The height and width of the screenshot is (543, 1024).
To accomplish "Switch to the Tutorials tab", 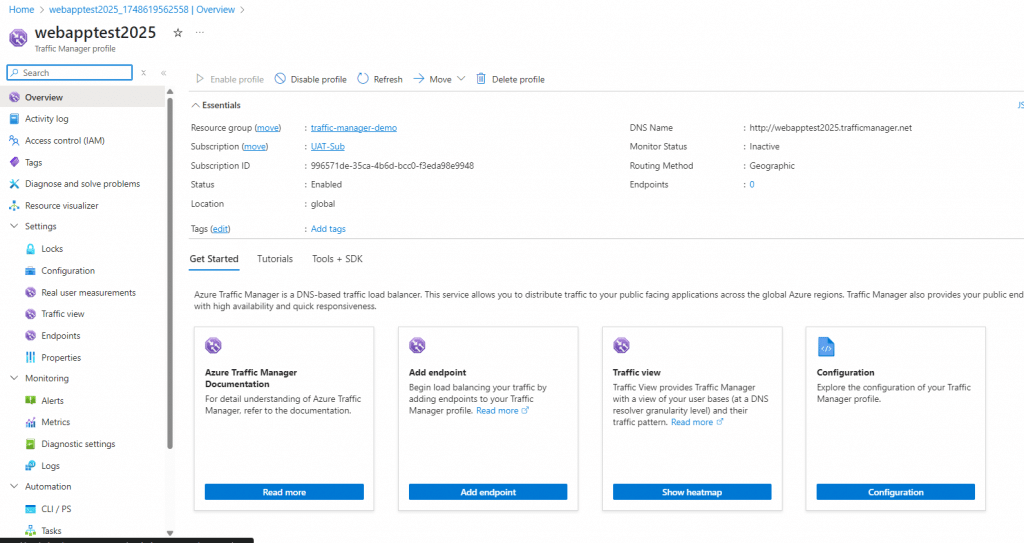I will click(x=275, y=259).
